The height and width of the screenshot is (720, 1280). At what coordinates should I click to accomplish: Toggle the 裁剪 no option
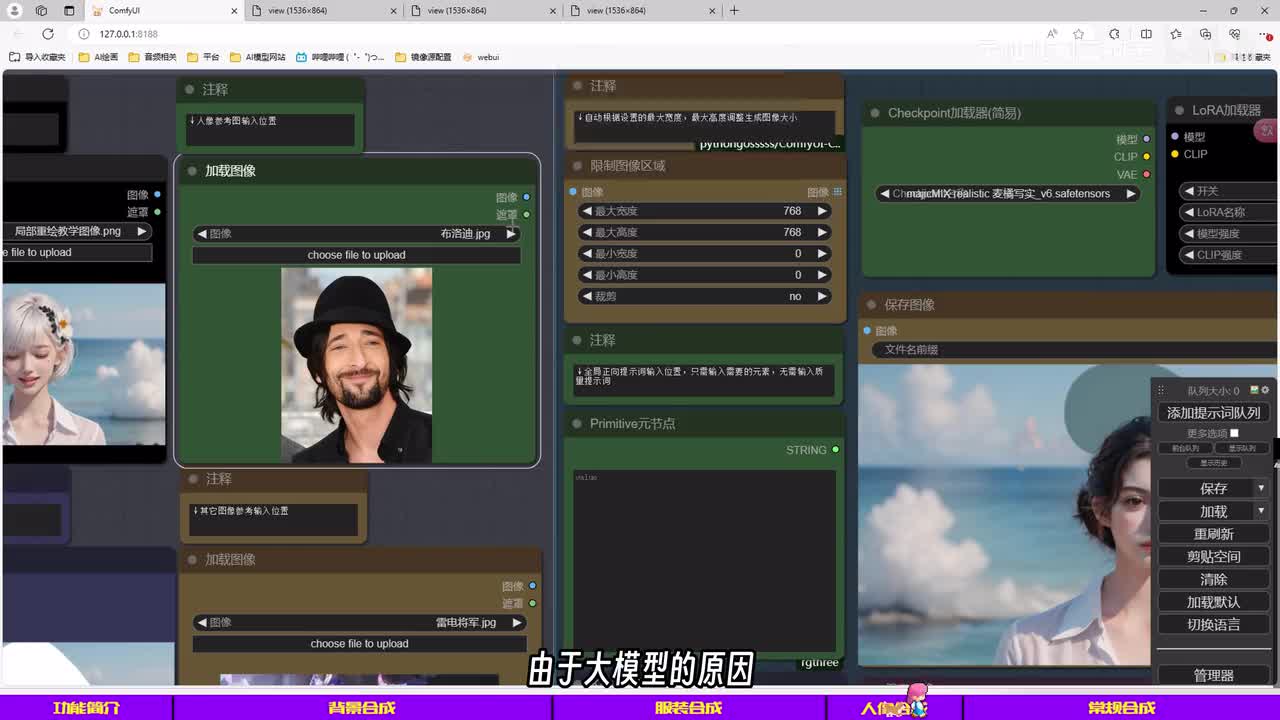point(704,296)
